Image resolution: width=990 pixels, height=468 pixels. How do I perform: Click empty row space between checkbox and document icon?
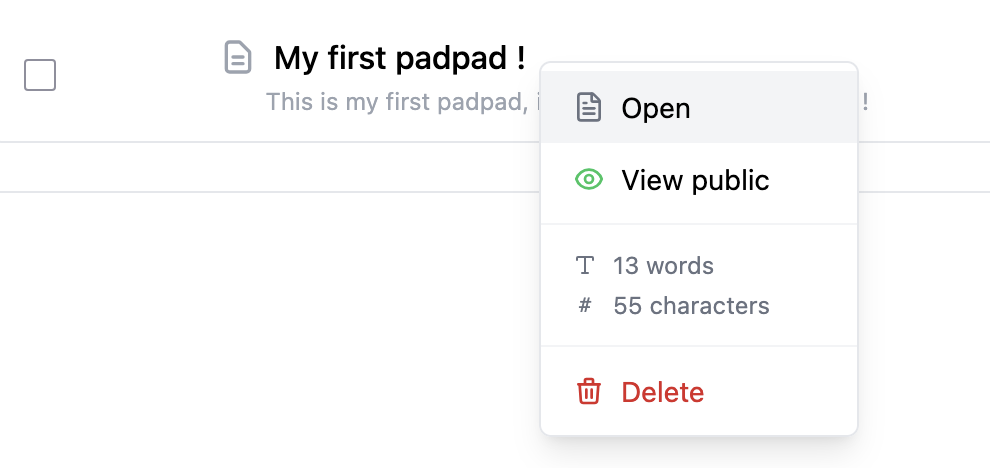140,75
